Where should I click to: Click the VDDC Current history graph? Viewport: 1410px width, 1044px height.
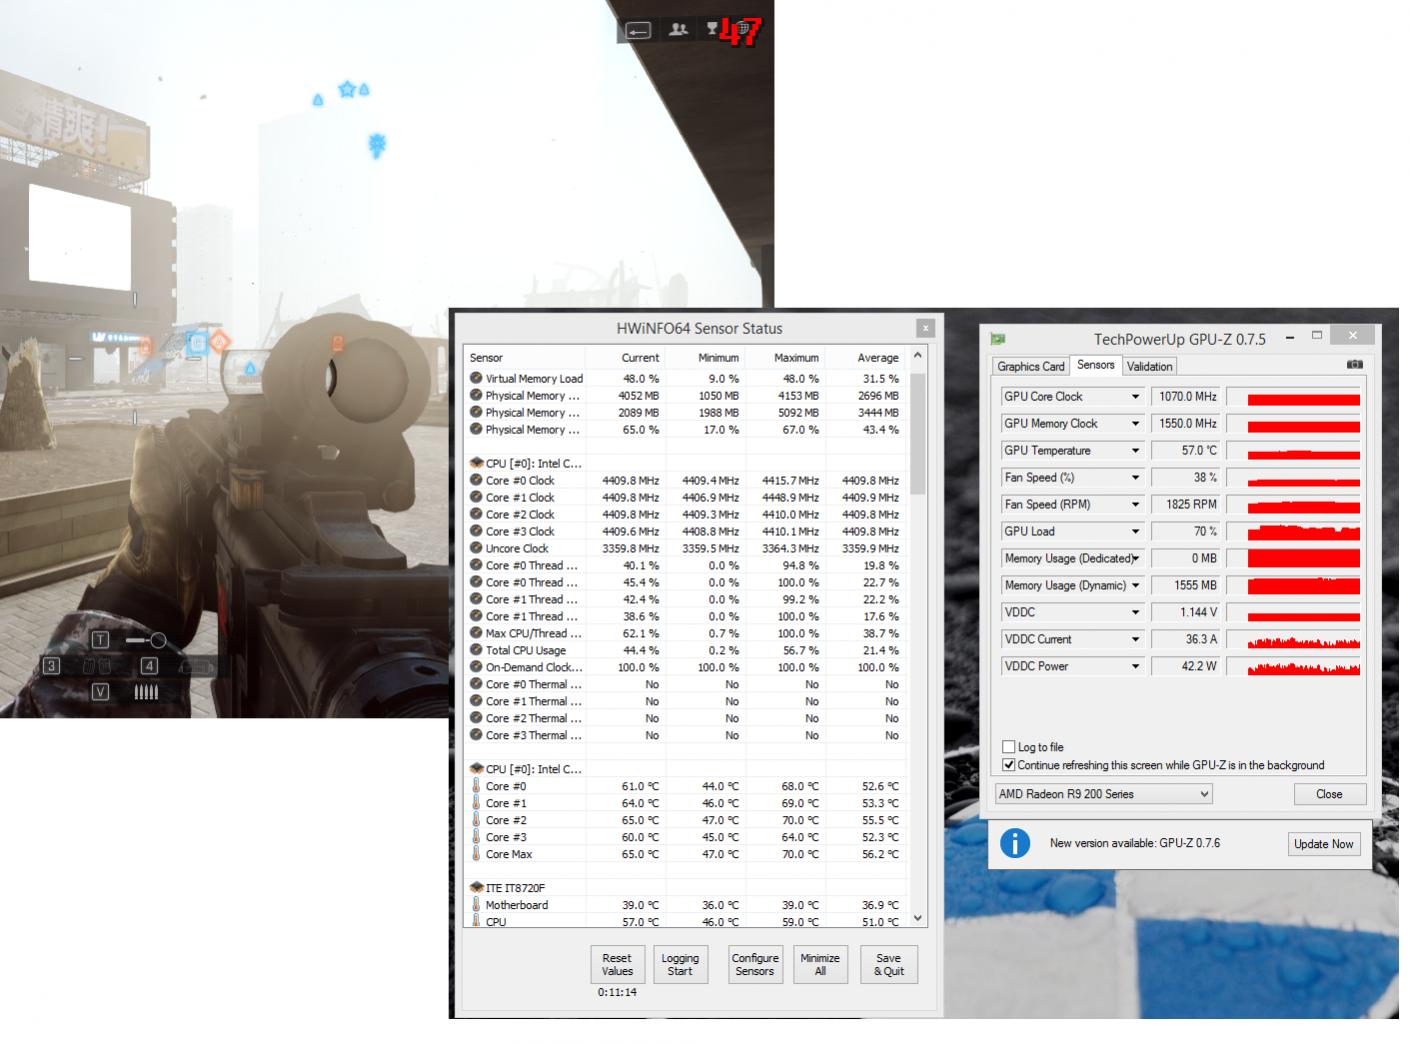pos(1293,640)
